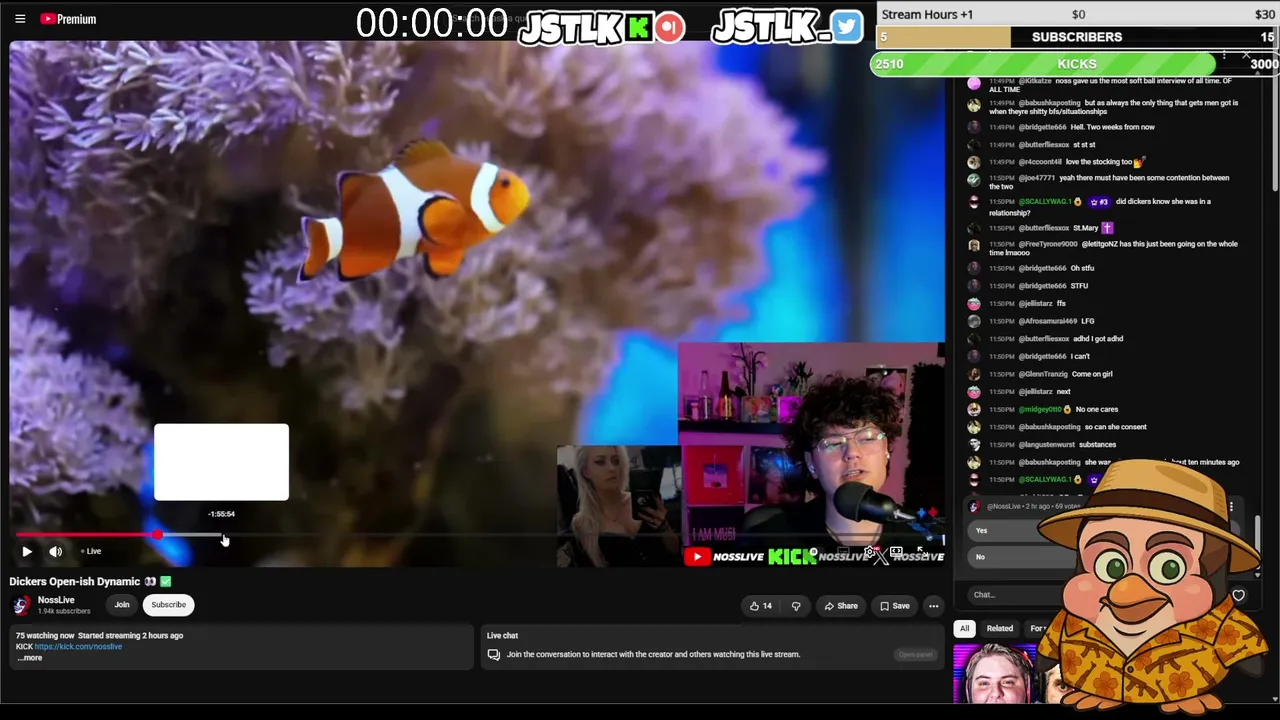
Task: Dislike the video with thumbs down
Action: tap(796, 606)
